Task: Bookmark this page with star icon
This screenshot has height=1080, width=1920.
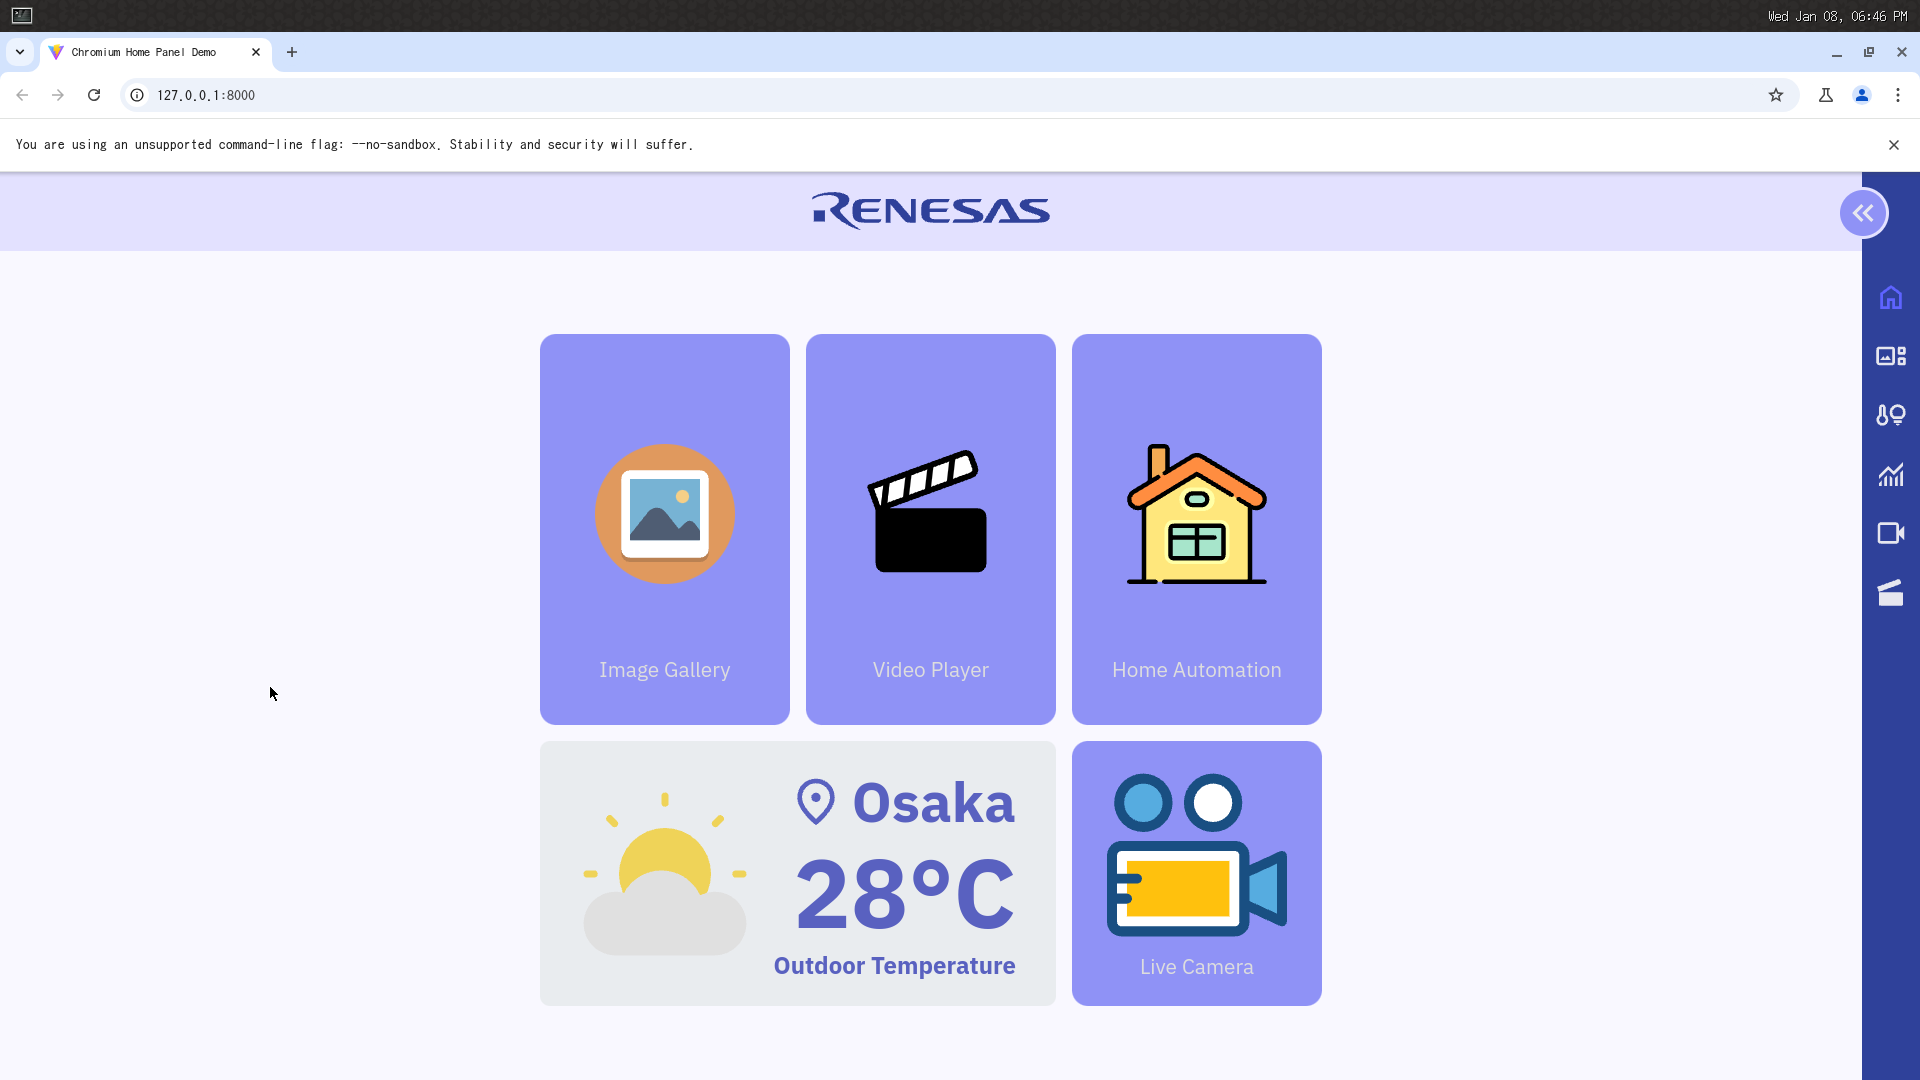Action: (x=1776, y=95)
